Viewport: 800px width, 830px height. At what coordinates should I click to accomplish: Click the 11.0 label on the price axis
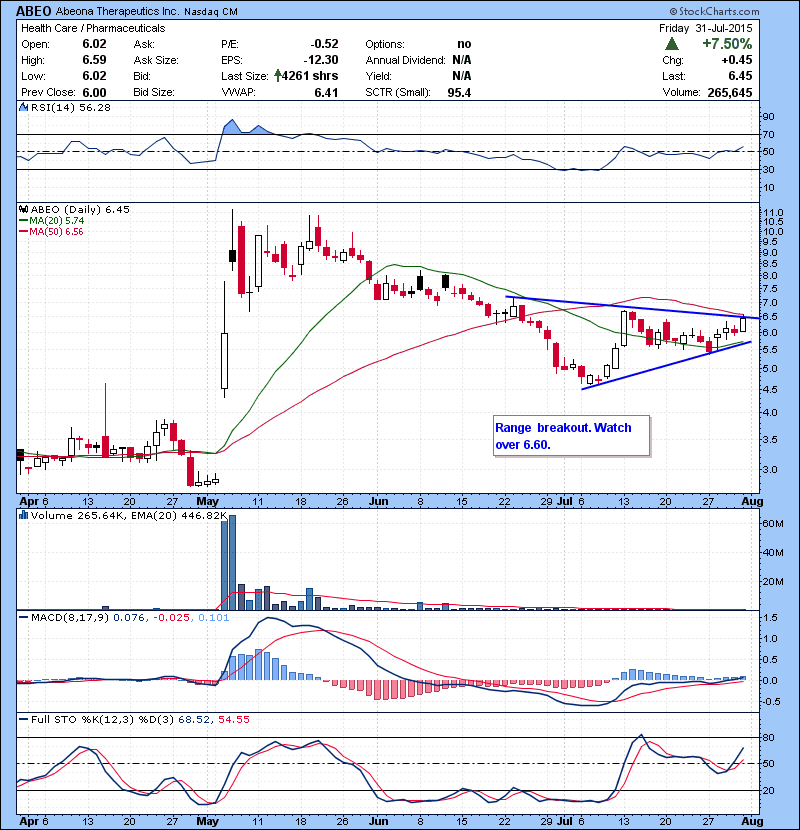tap(773, 212)
